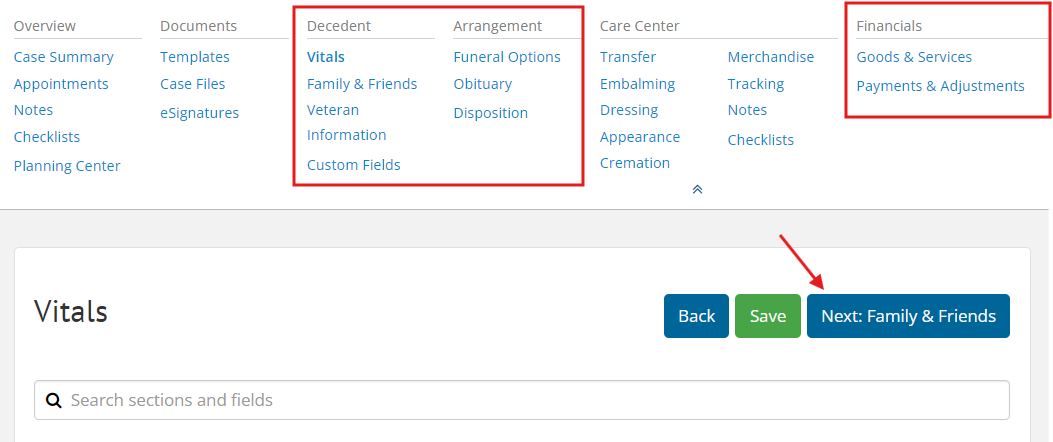The image size is (1053, 442).
Task: Select Vitals under Decedent
Action: 326,57
